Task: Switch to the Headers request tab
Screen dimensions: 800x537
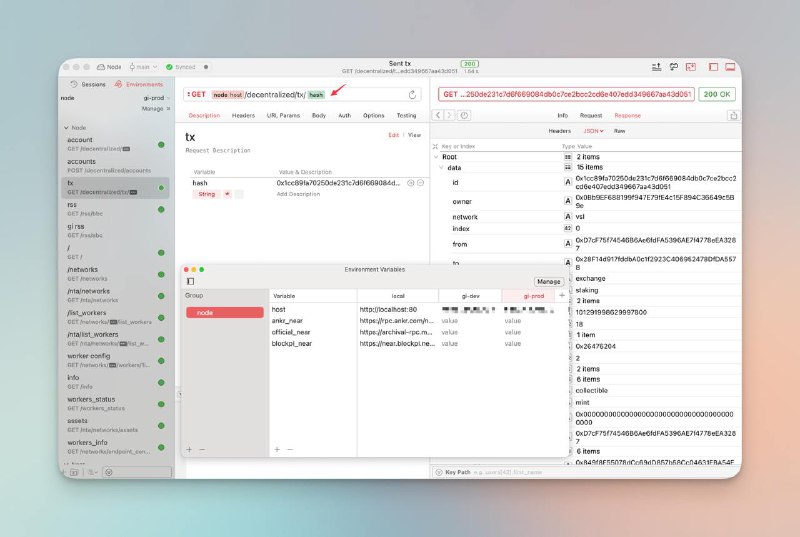Action: [243, 115]
